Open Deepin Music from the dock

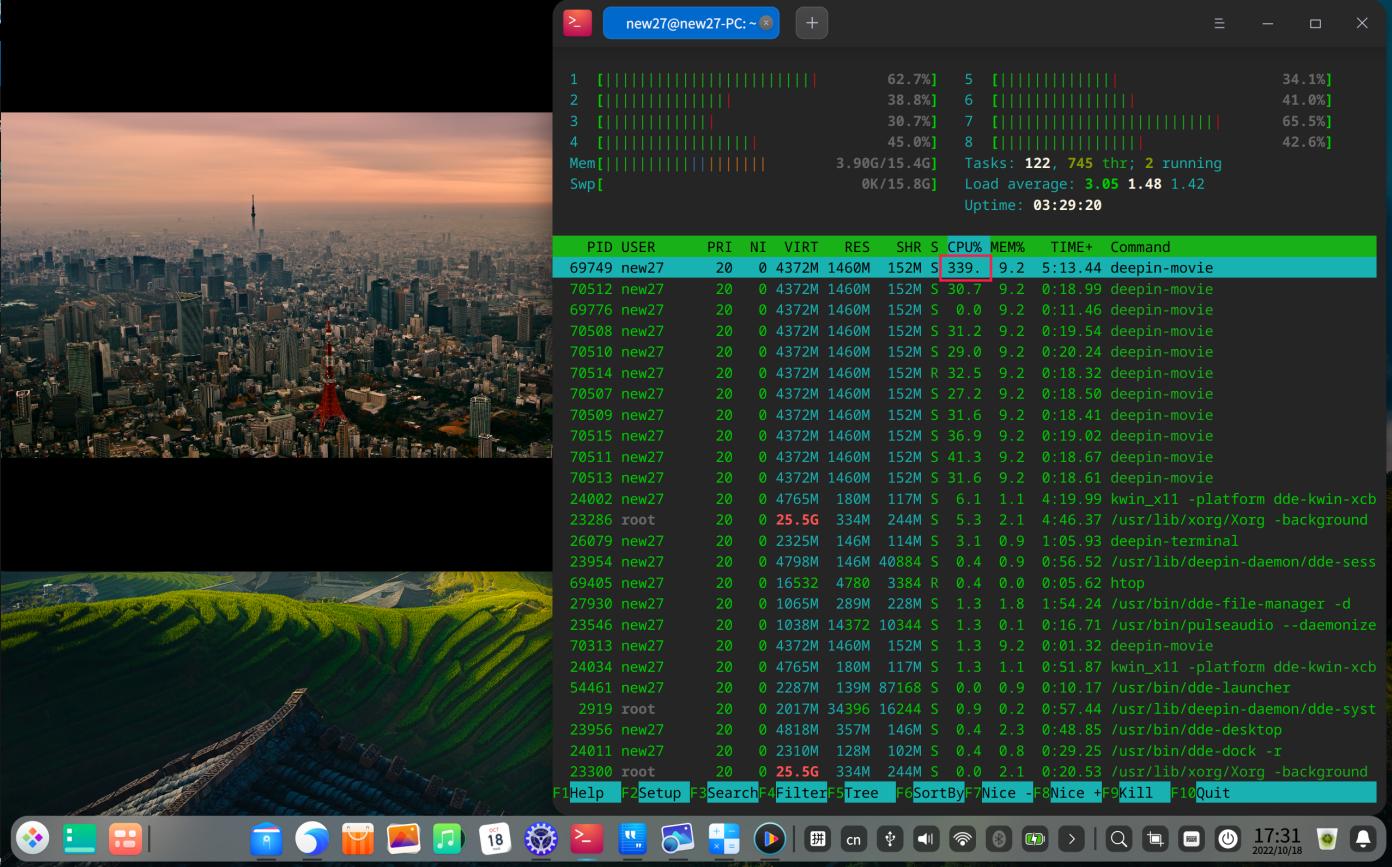click(448, 838)
